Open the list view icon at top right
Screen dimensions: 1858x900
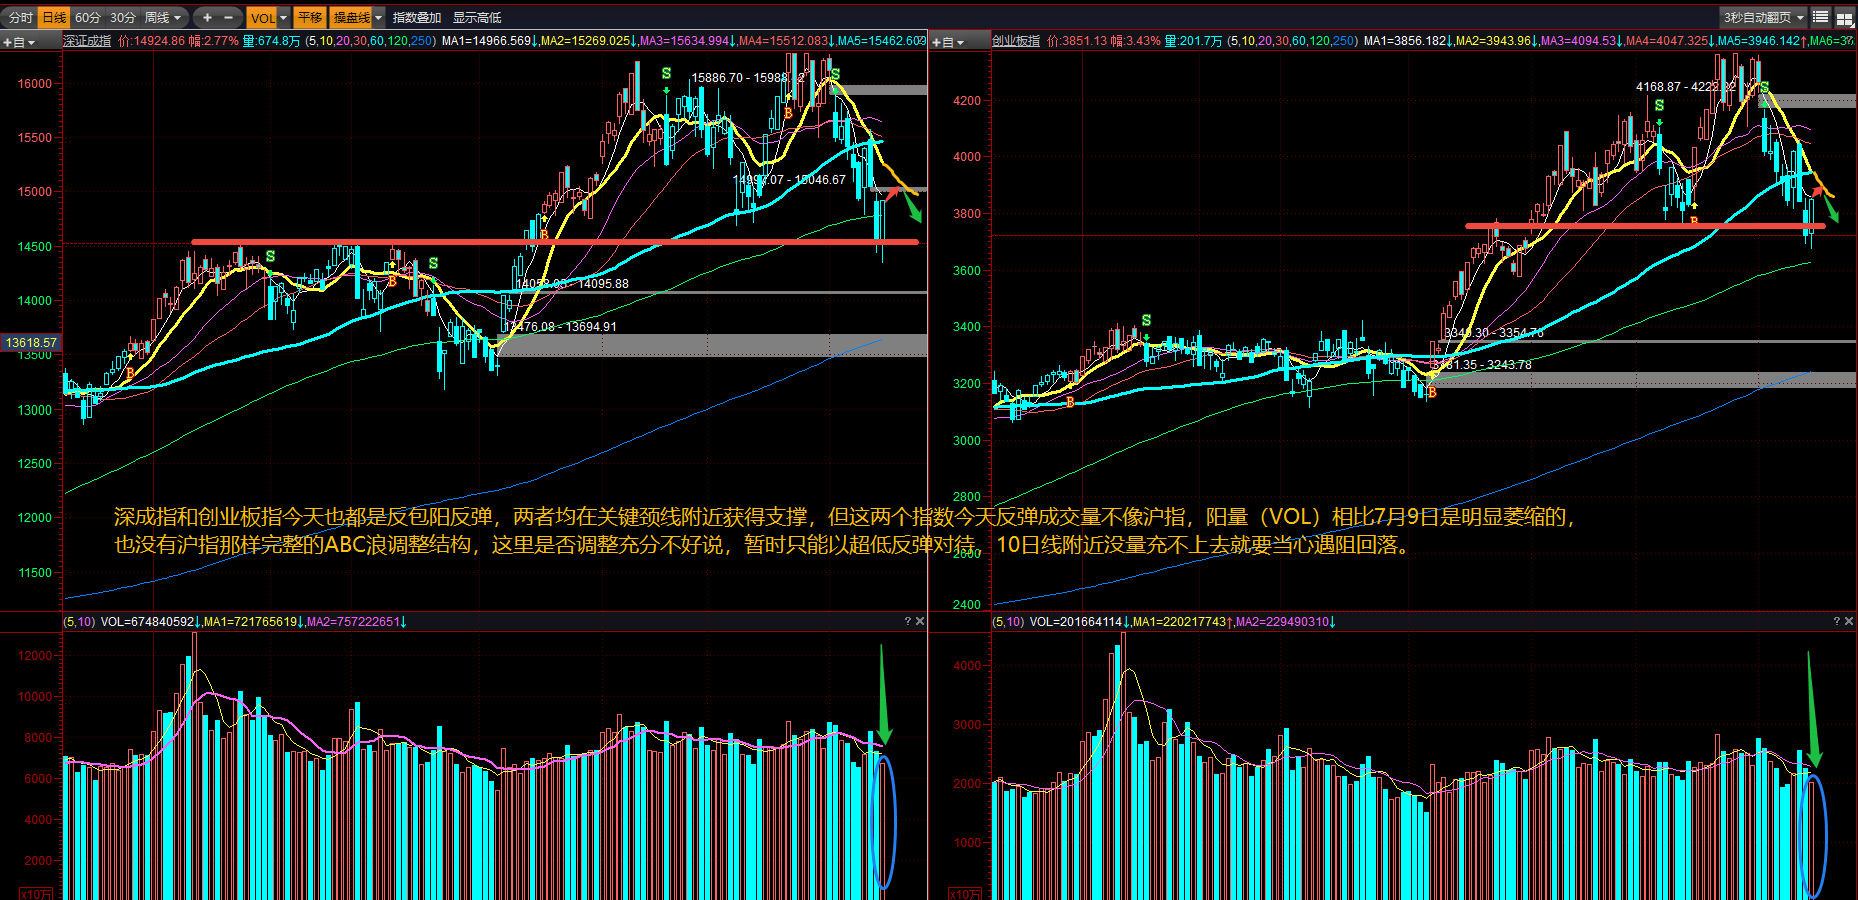tap(1821, 17)
